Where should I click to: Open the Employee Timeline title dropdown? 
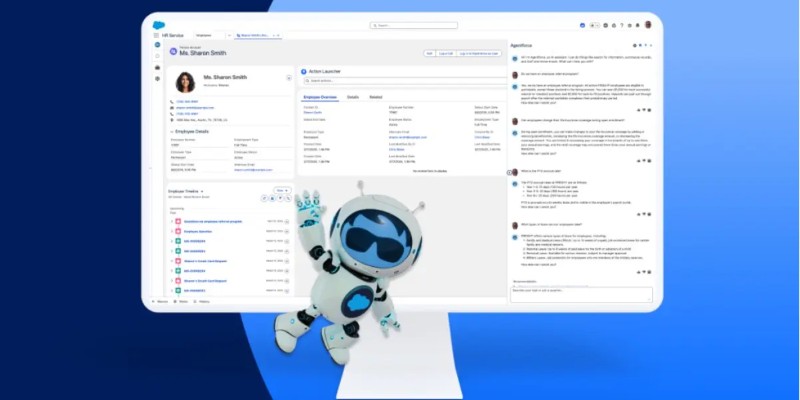[x=202, y=191]
